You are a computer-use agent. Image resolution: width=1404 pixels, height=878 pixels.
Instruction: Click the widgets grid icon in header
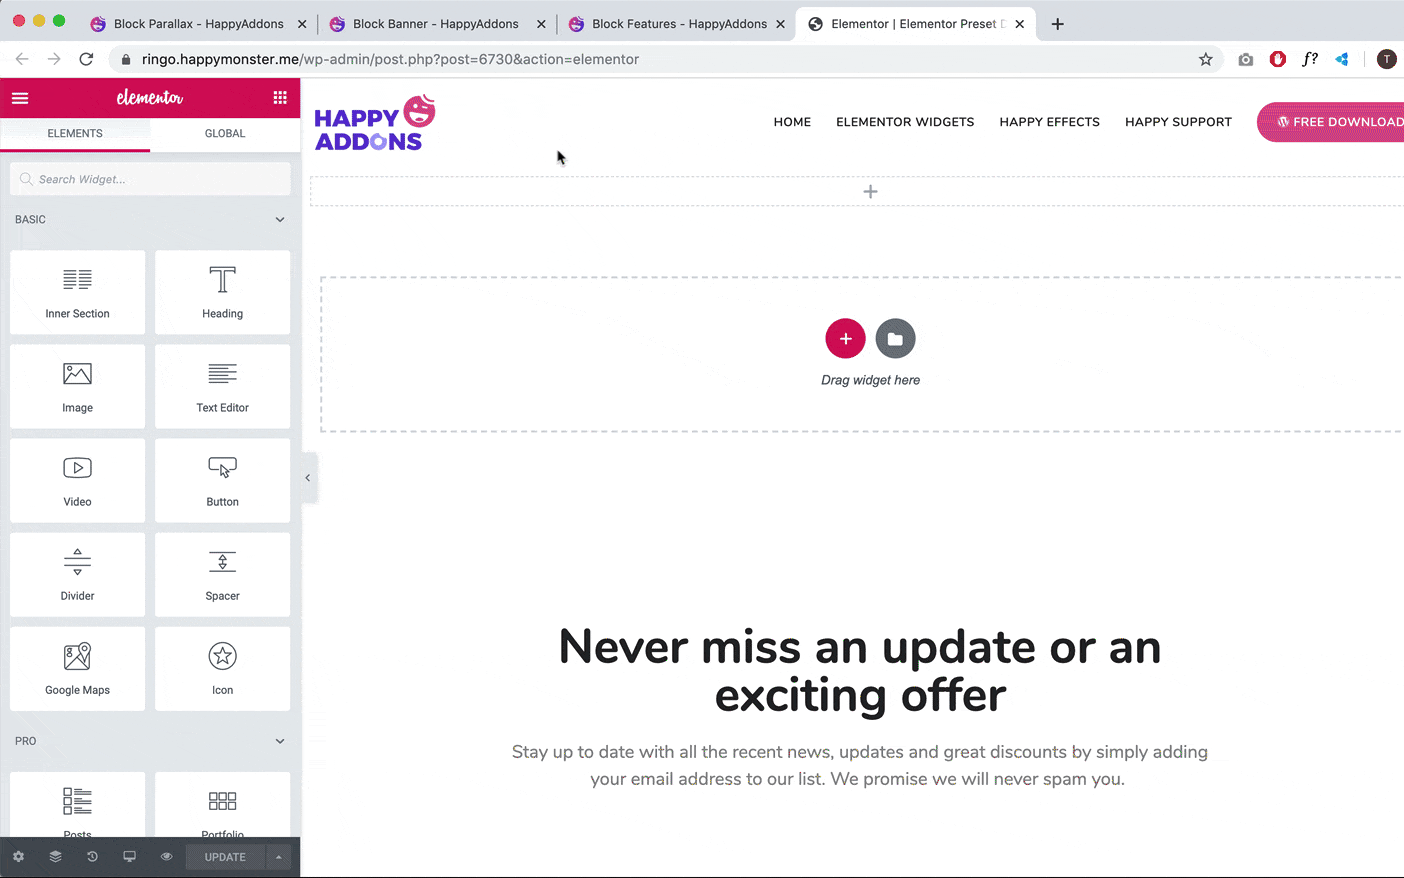pyautogui.click(x=280, y=98)
